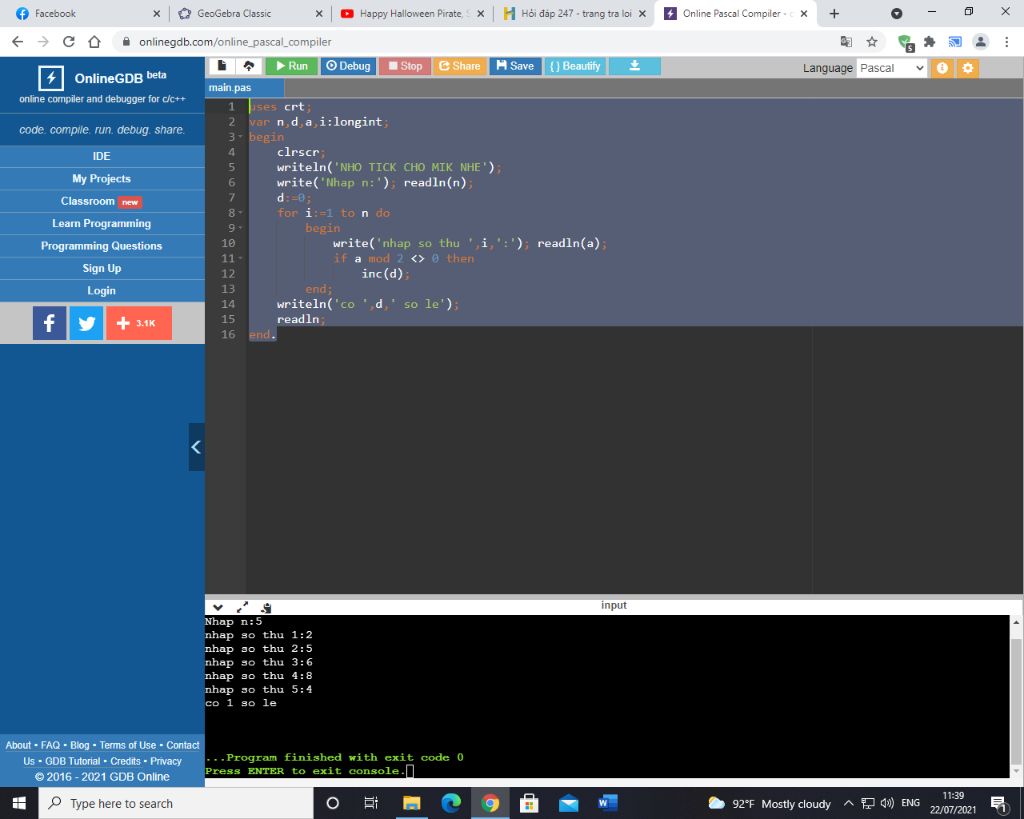Open the About footer link
The image size is (1024, 819).
click(18, 745)
